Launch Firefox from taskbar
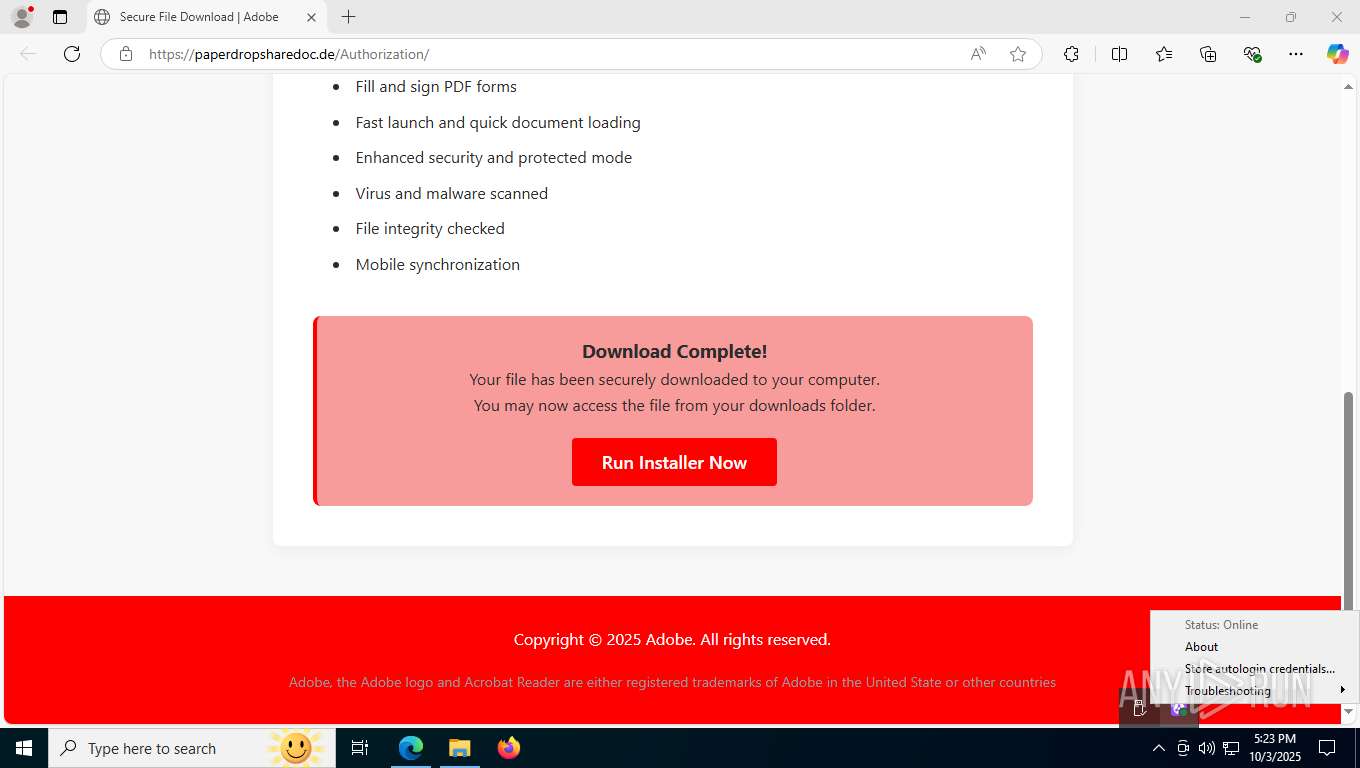Screen dimensions: 1360x768 [x=508, y=748]
